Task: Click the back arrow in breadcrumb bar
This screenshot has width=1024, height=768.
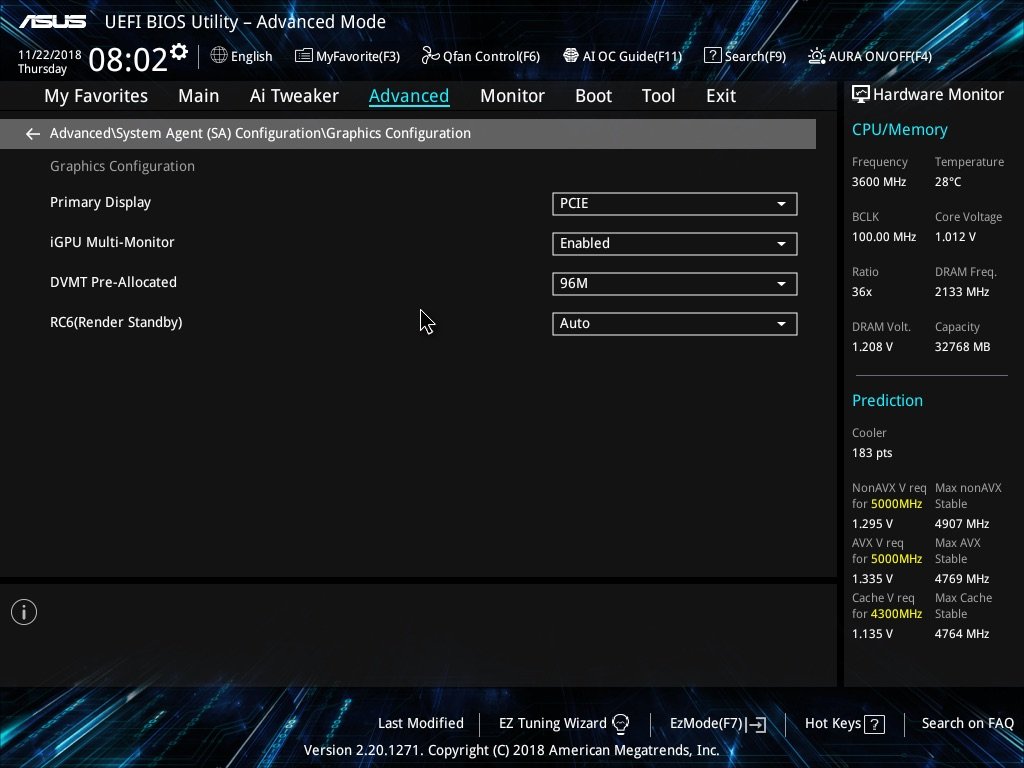Action: pyautogui.click(x=33, y=134)
